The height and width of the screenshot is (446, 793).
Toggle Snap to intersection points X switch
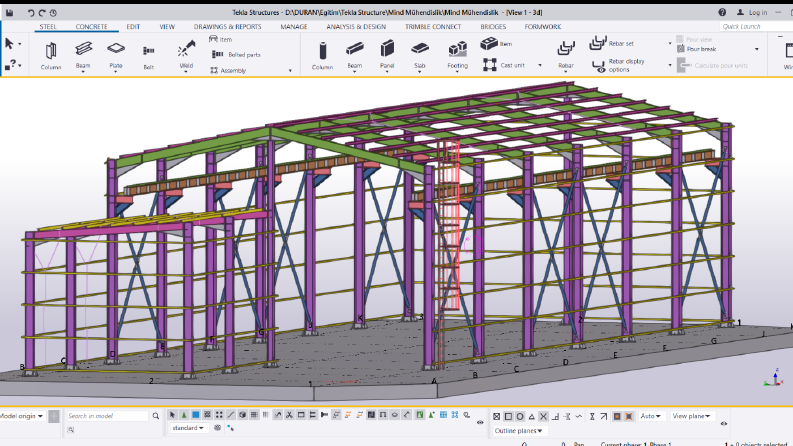543,416
